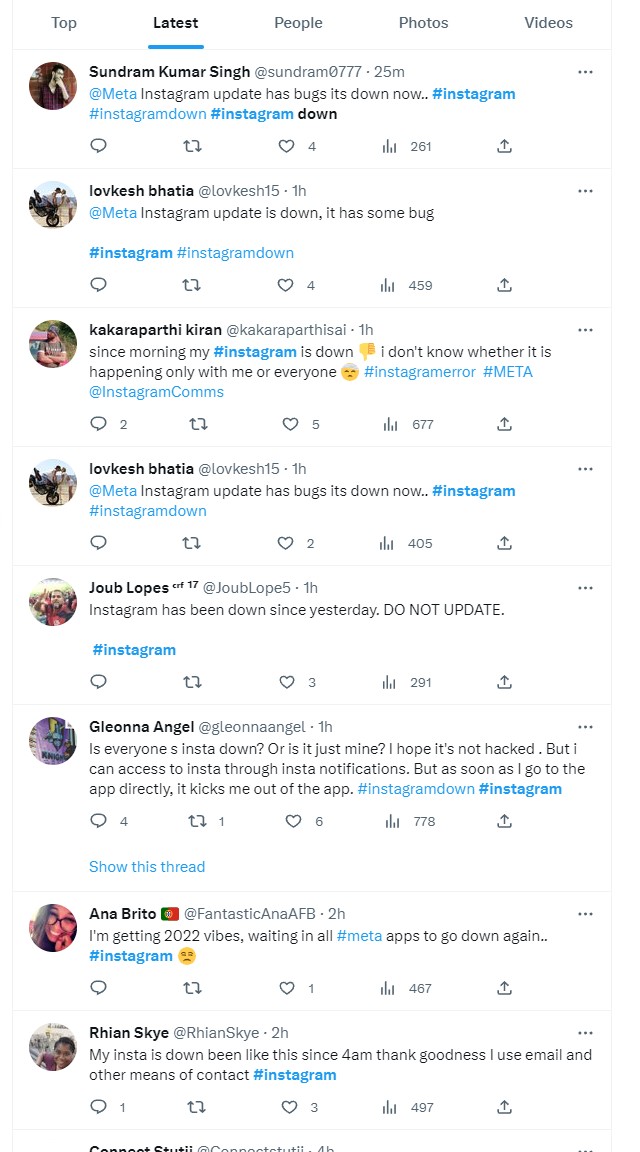
Task: Reply to Sundram Kumar Singh's tweet
Action: click(98, 146)
